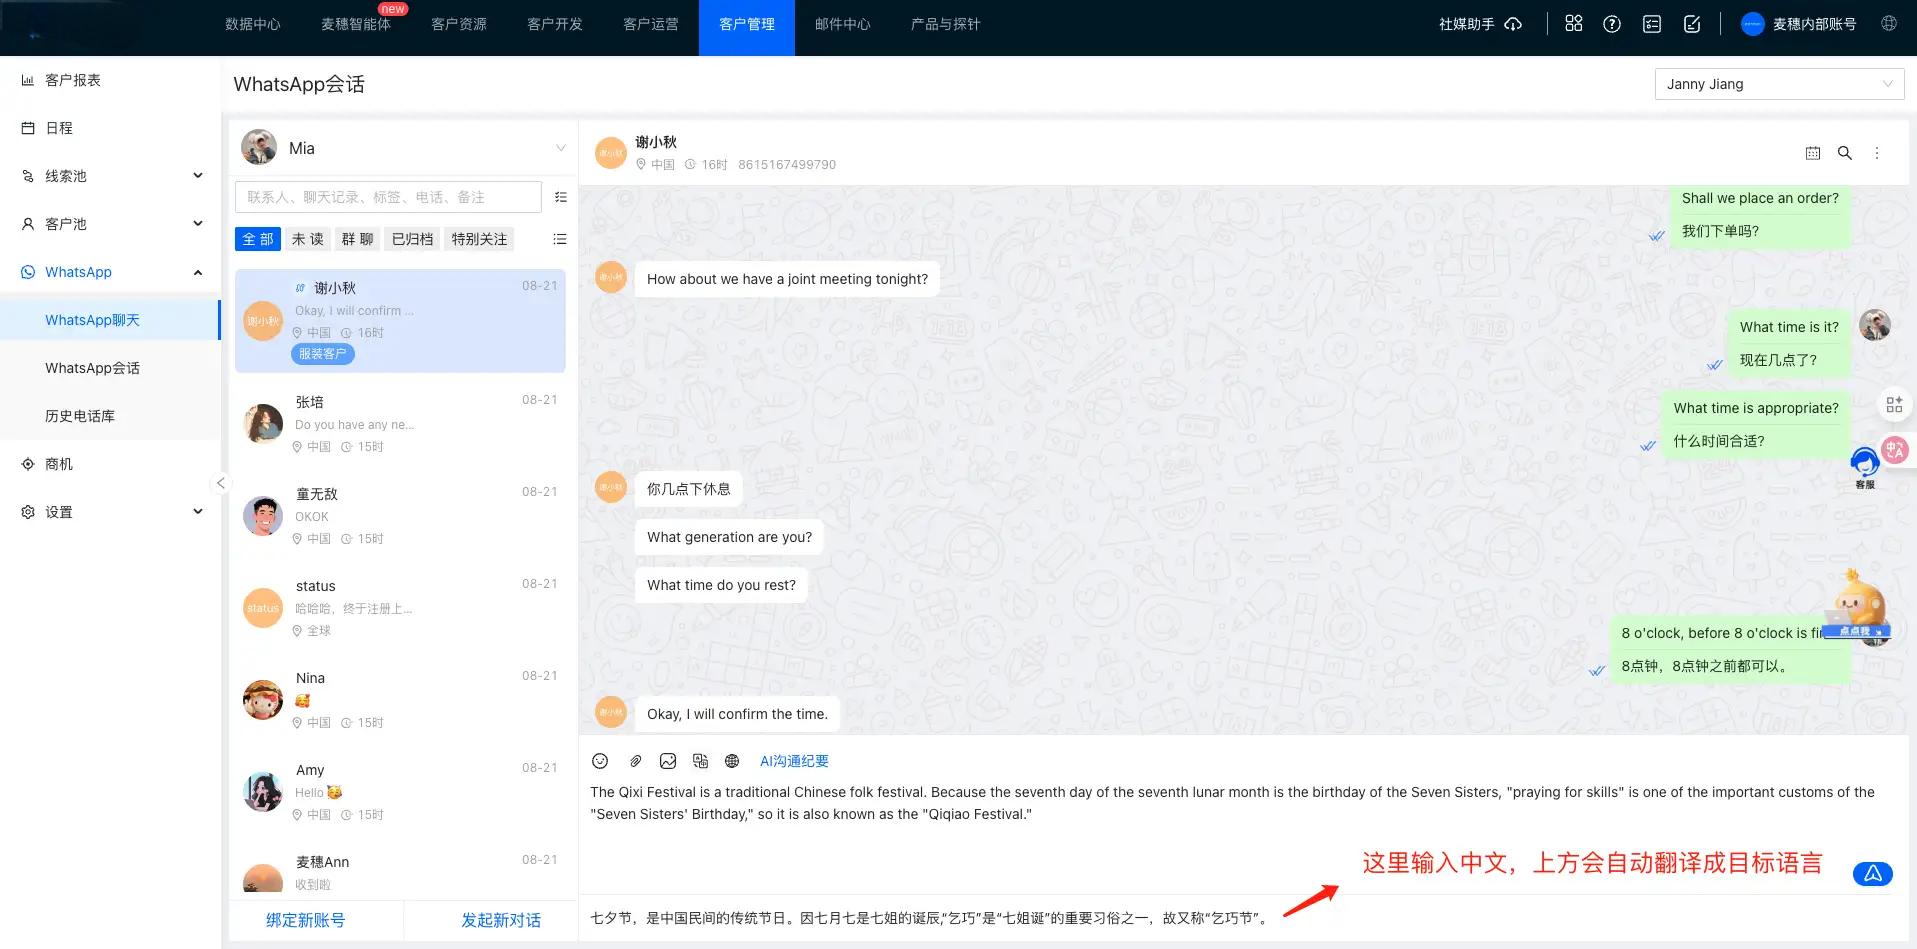
Task: Click the 发起新对话 button
Action: [x=500, y=920]
